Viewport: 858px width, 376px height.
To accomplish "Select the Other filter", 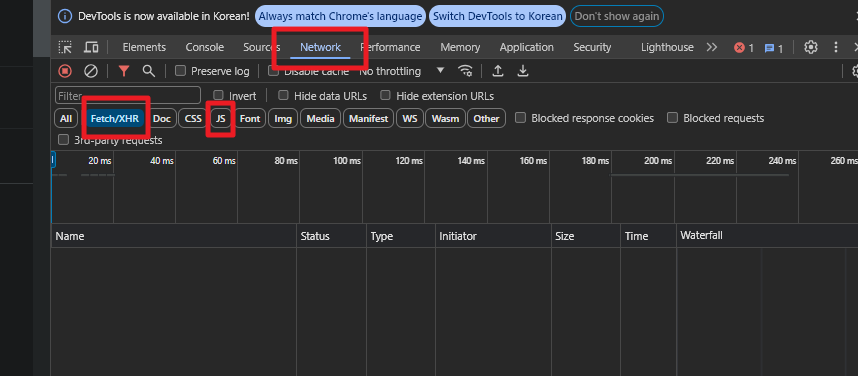I will tap(486, 118).
